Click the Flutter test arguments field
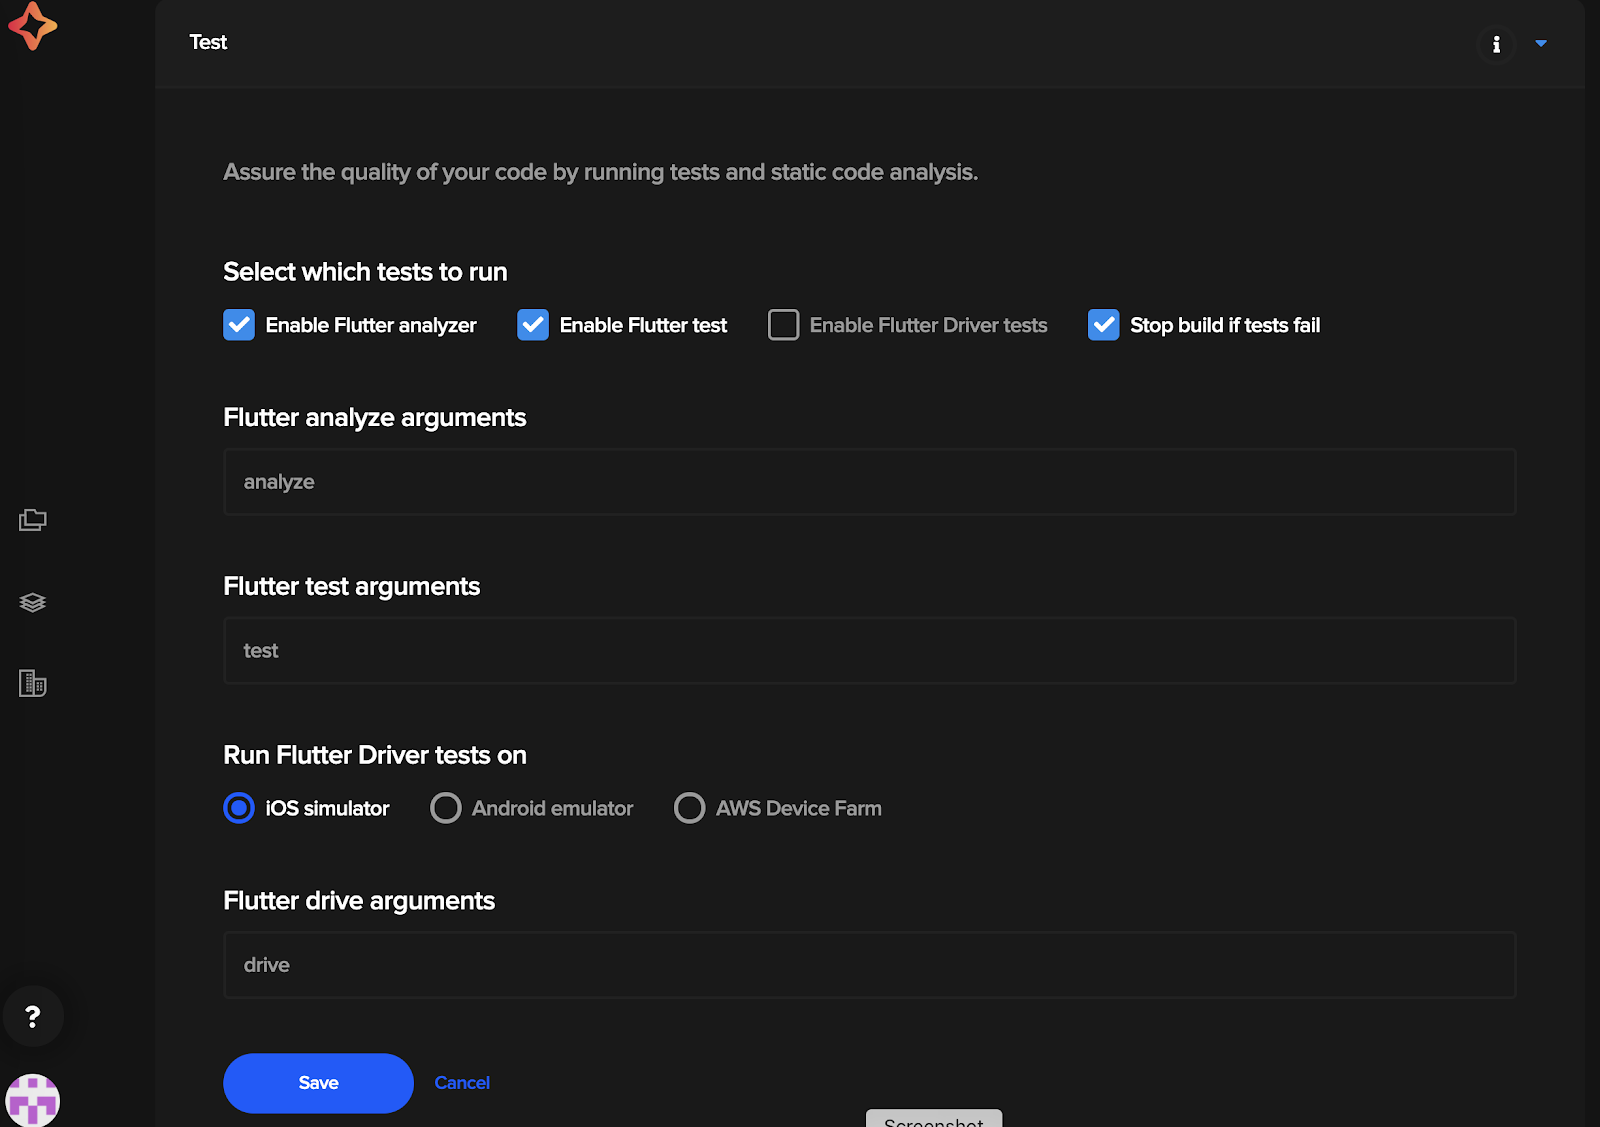The width and height of the screenshot is (1600, 1127). tap(869, 651)
